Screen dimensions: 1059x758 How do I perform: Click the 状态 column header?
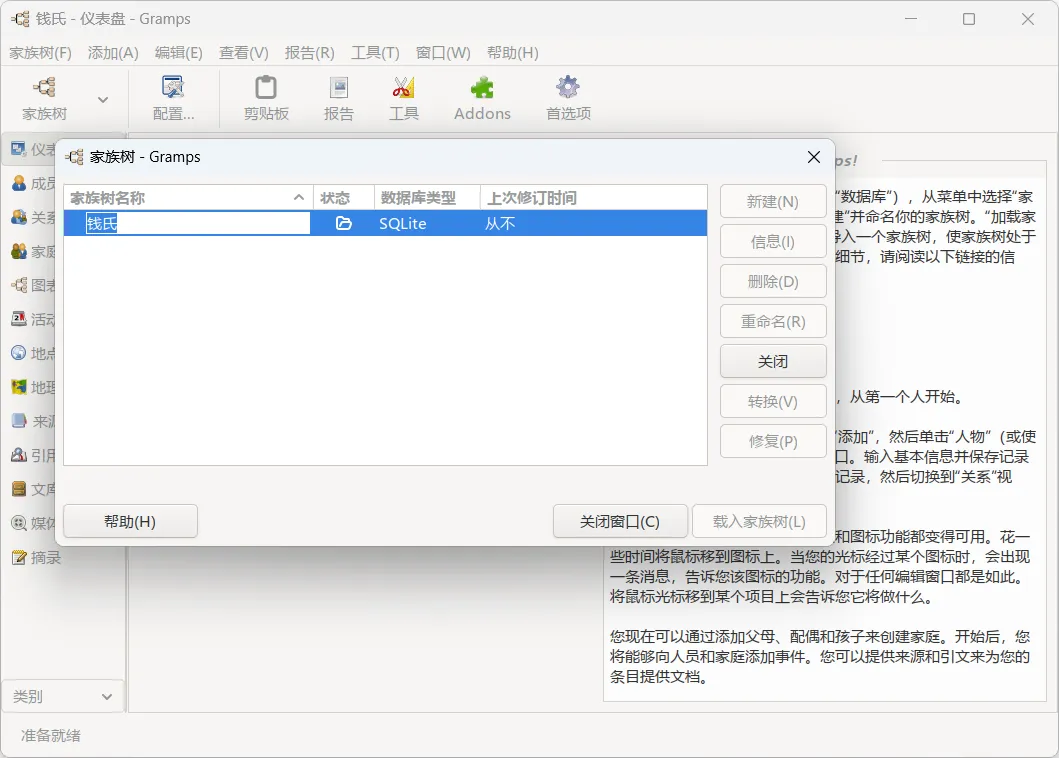(x=344, y=198)
